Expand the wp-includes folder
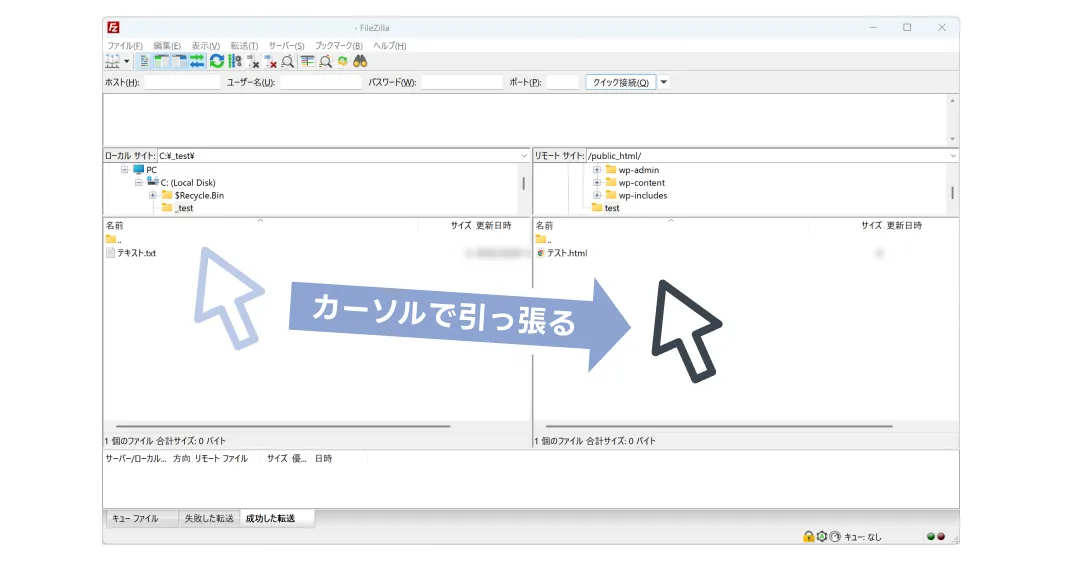 click(597, 196)
